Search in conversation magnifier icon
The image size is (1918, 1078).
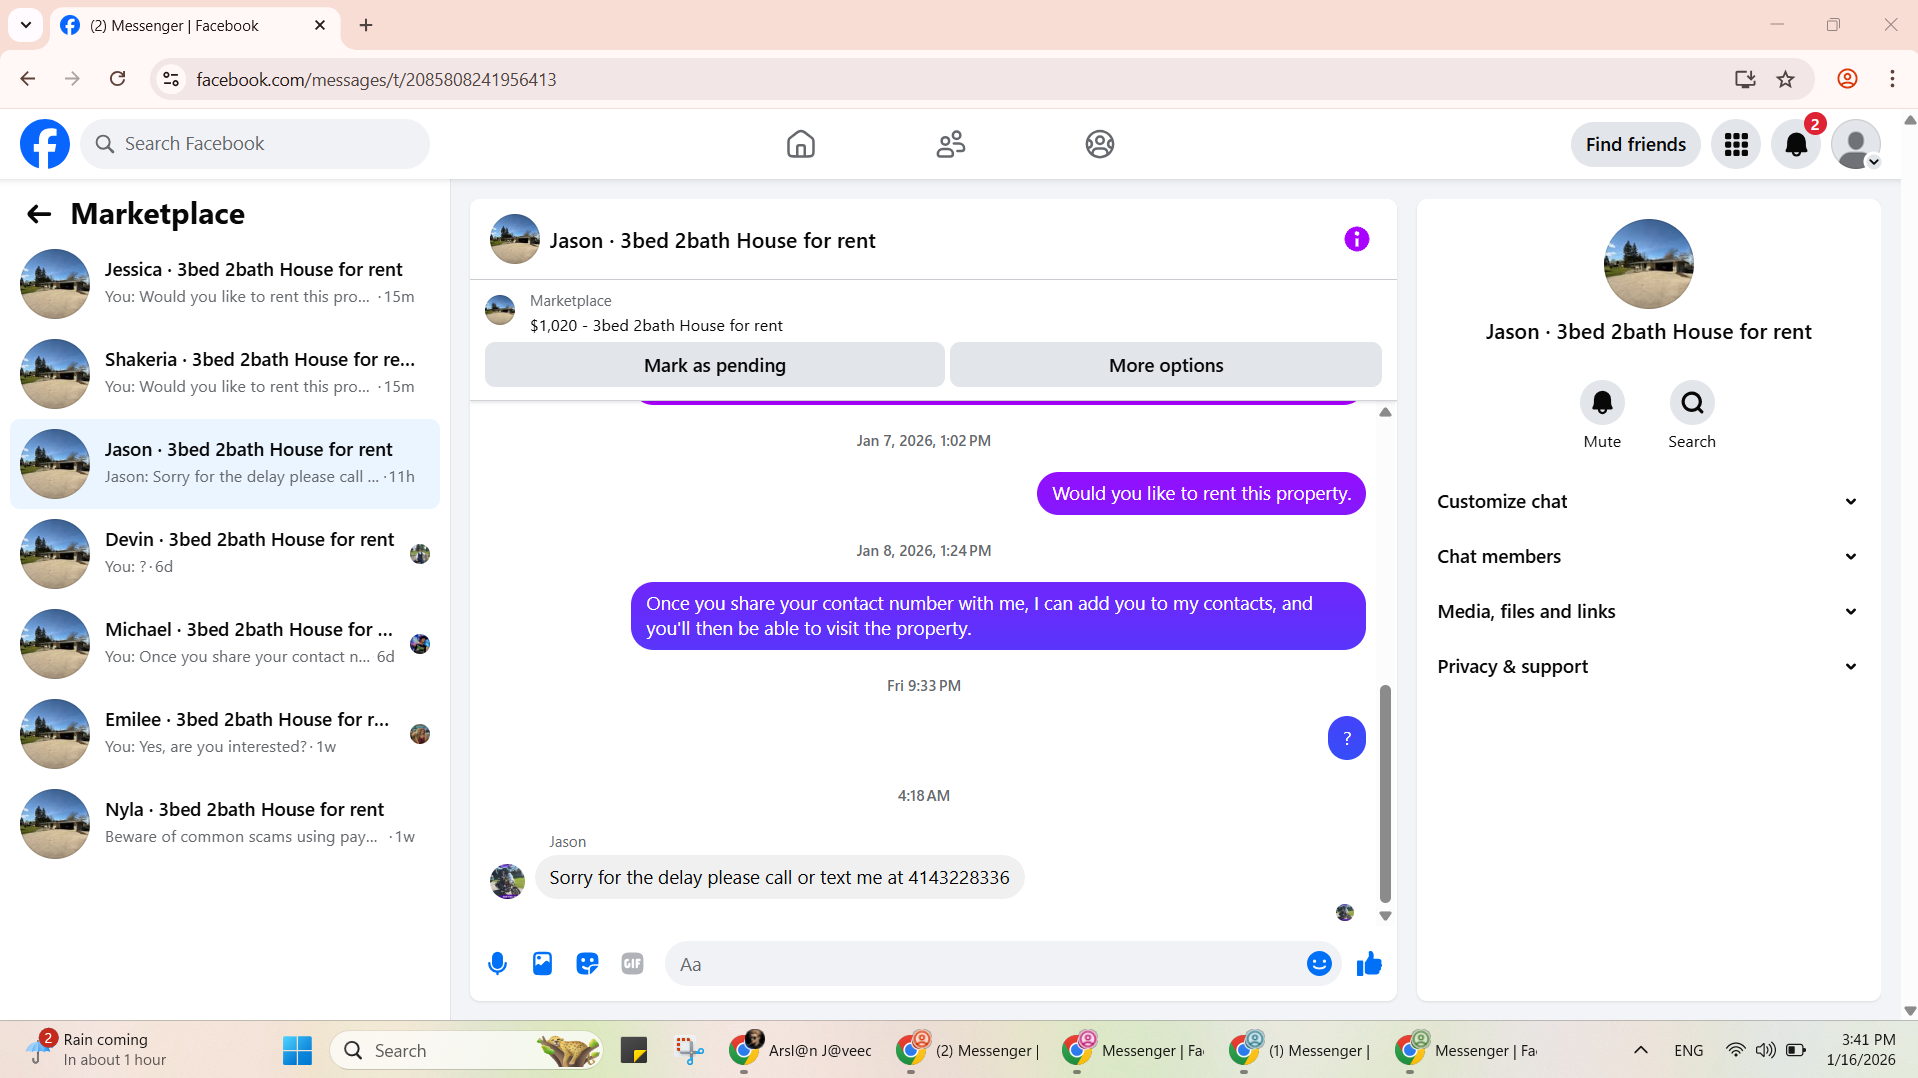click(x=1691, y=403)
